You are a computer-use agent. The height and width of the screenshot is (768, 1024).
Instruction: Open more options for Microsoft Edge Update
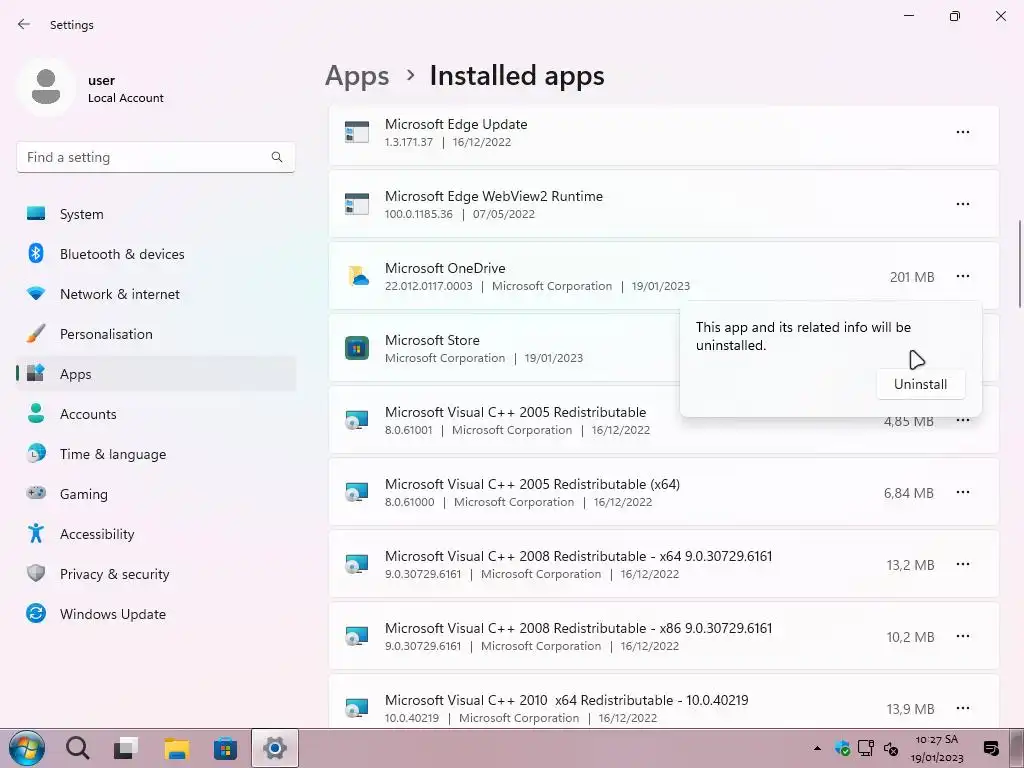coord(963,132)
